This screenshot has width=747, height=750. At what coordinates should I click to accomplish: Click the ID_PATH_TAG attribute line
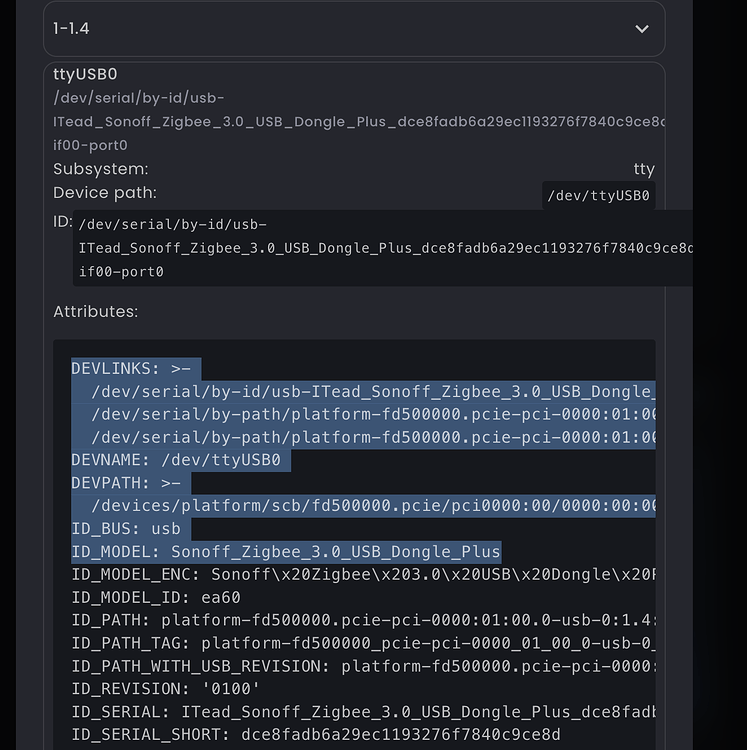tap(362, 644)
